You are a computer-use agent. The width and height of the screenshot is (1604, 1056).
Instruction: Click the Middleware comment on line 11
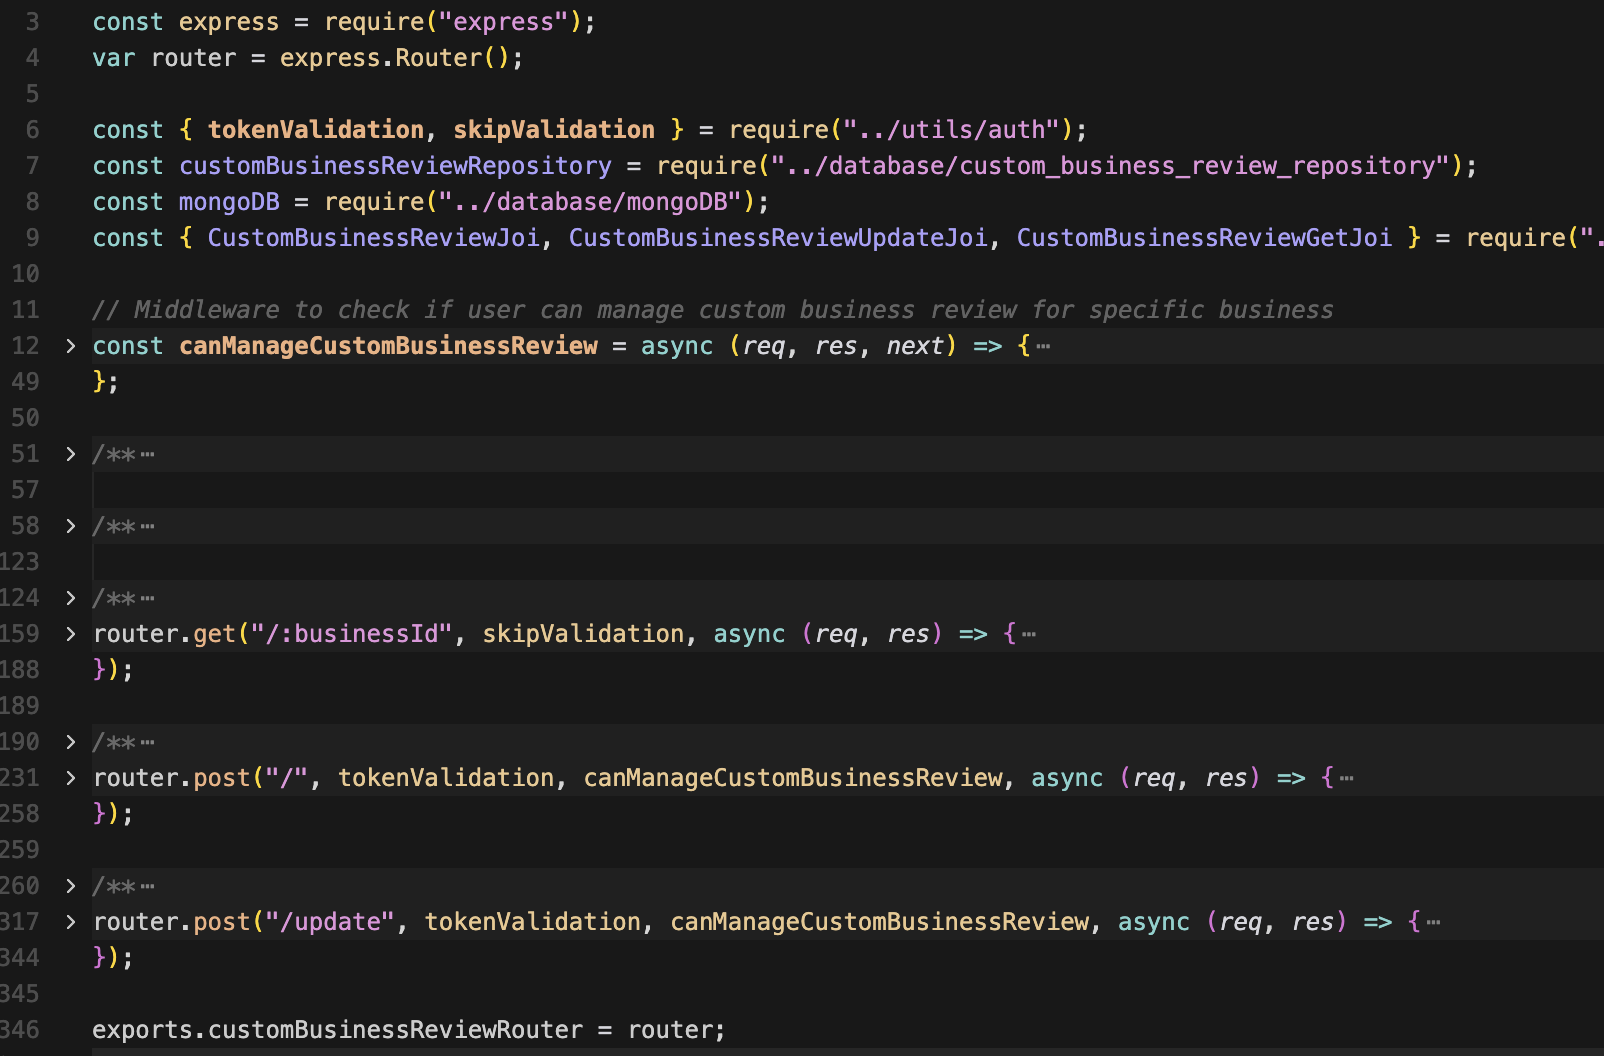[x=712, y=310]
